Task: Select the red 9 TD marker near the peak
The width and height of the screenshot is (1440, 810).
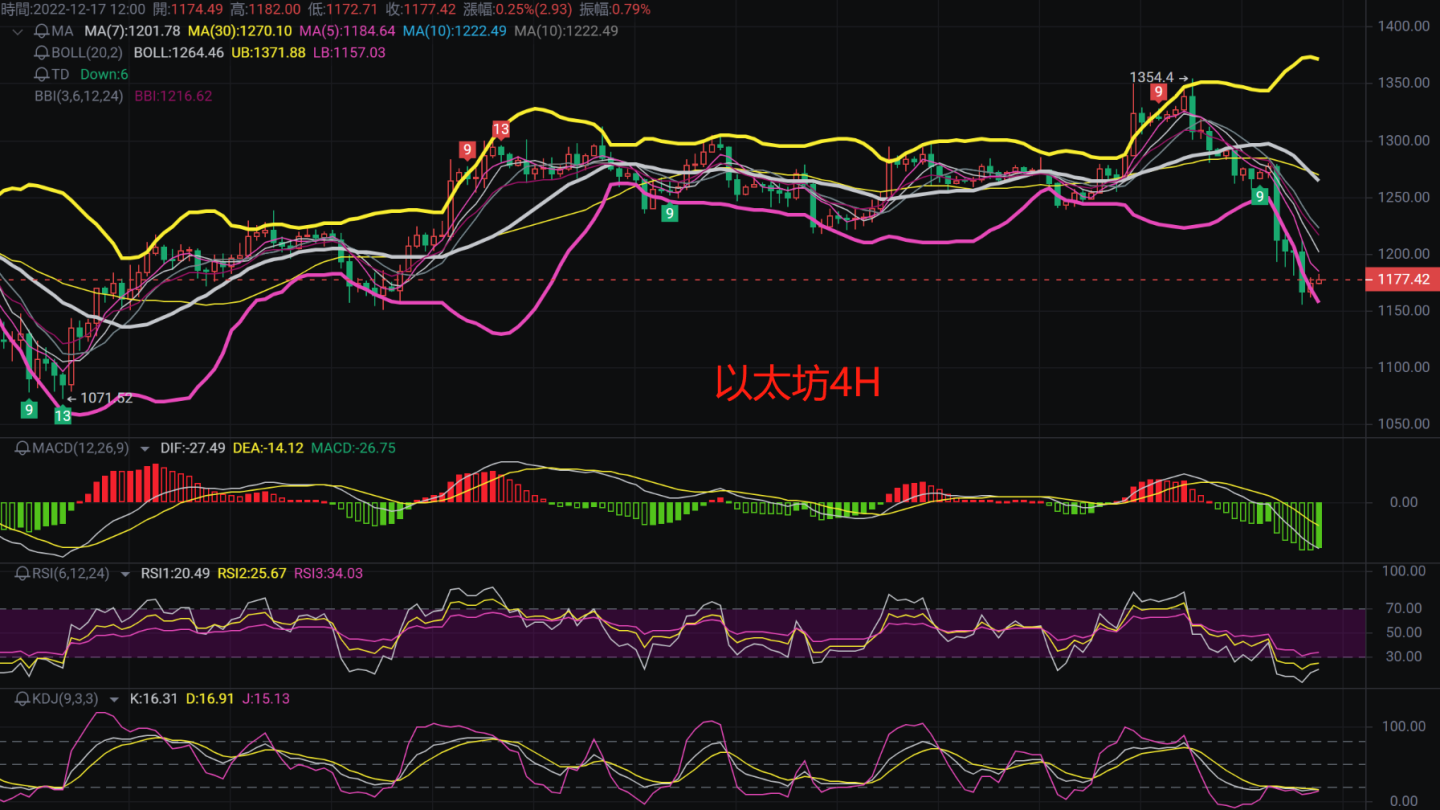Action: tap(1158, 90)
